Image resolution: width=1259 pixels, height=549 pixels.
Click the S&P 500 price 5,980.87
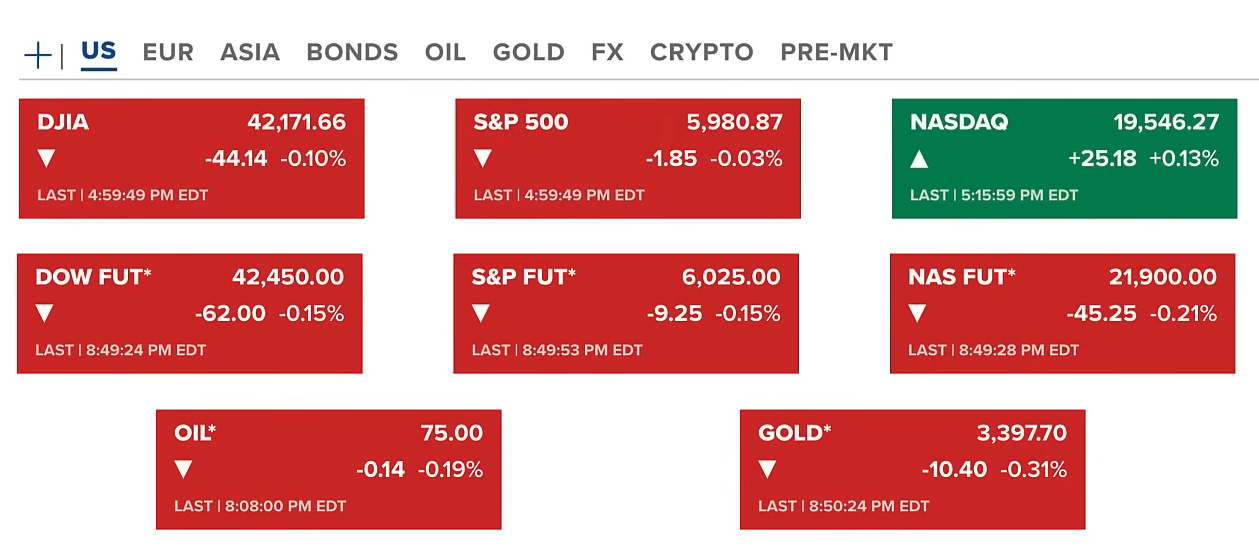pyautogui.click(x=734, y=123)
